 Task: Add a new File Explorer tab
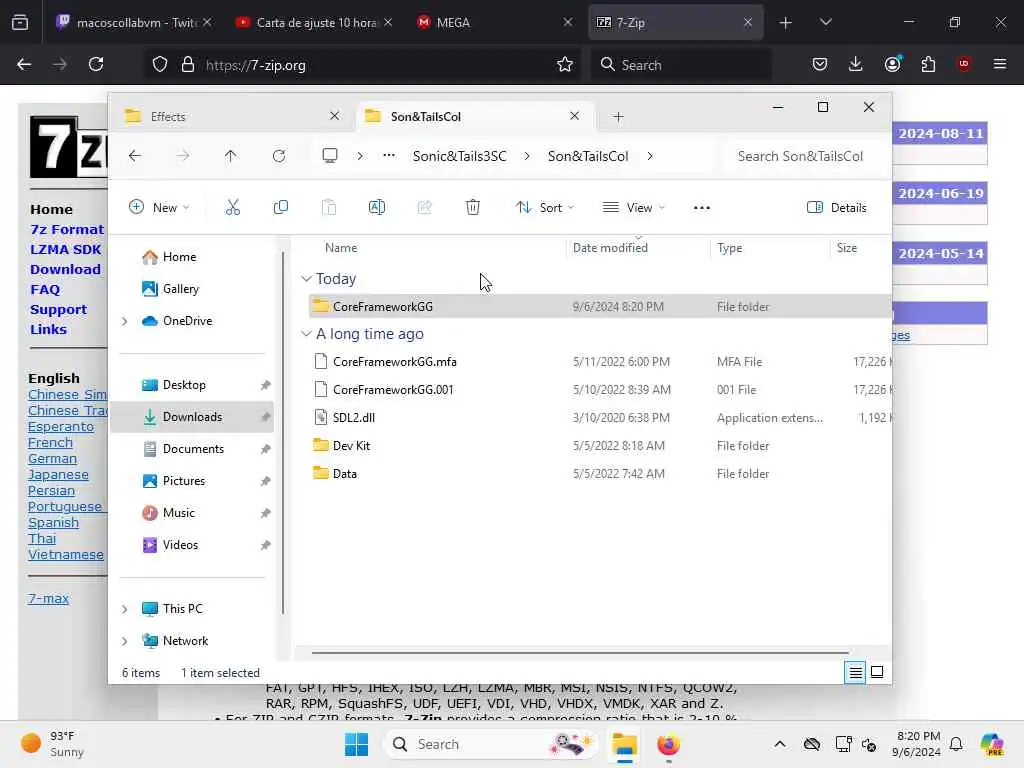[x=618, y=117]
